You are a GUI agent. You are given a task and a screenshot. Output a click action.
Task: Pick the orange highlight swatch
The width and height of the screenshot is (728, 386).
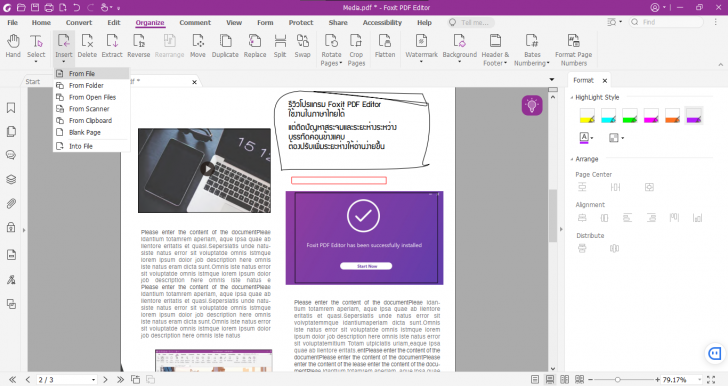tap(672, 116)
